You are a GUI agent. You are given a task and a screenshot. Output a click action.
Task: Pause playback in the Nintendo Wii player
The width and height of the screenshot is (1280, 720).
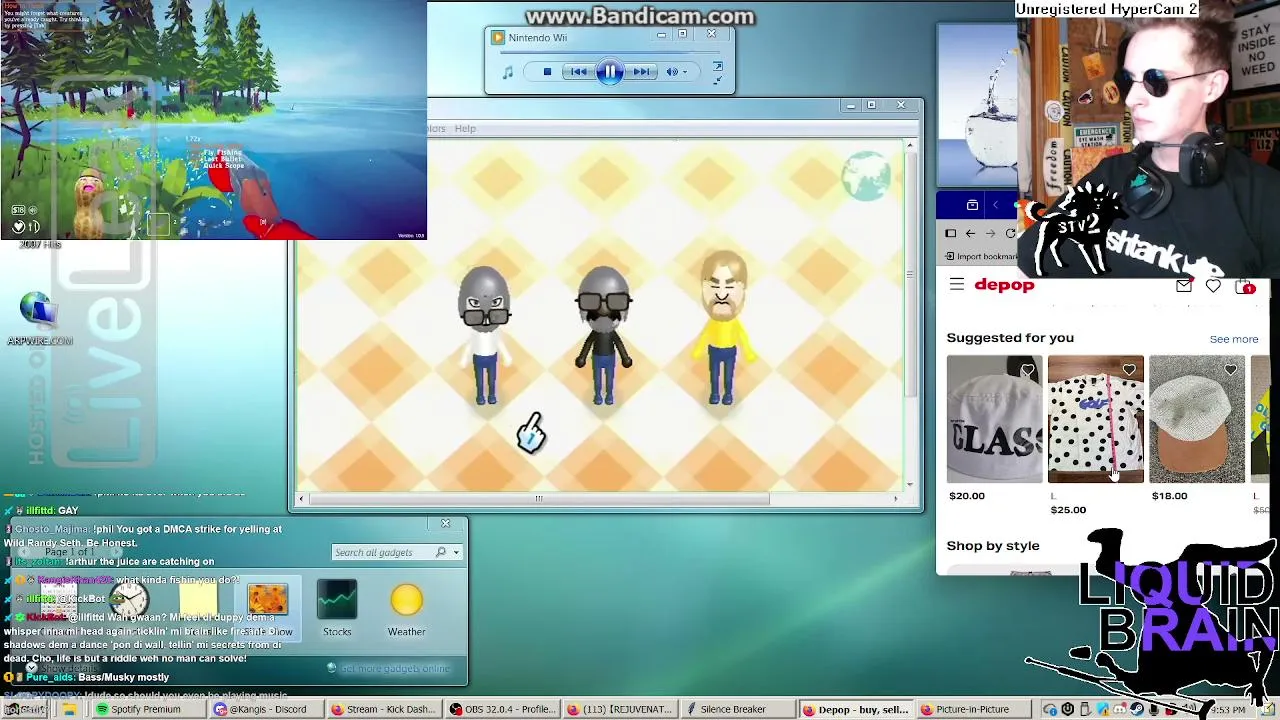coord(610,72)
